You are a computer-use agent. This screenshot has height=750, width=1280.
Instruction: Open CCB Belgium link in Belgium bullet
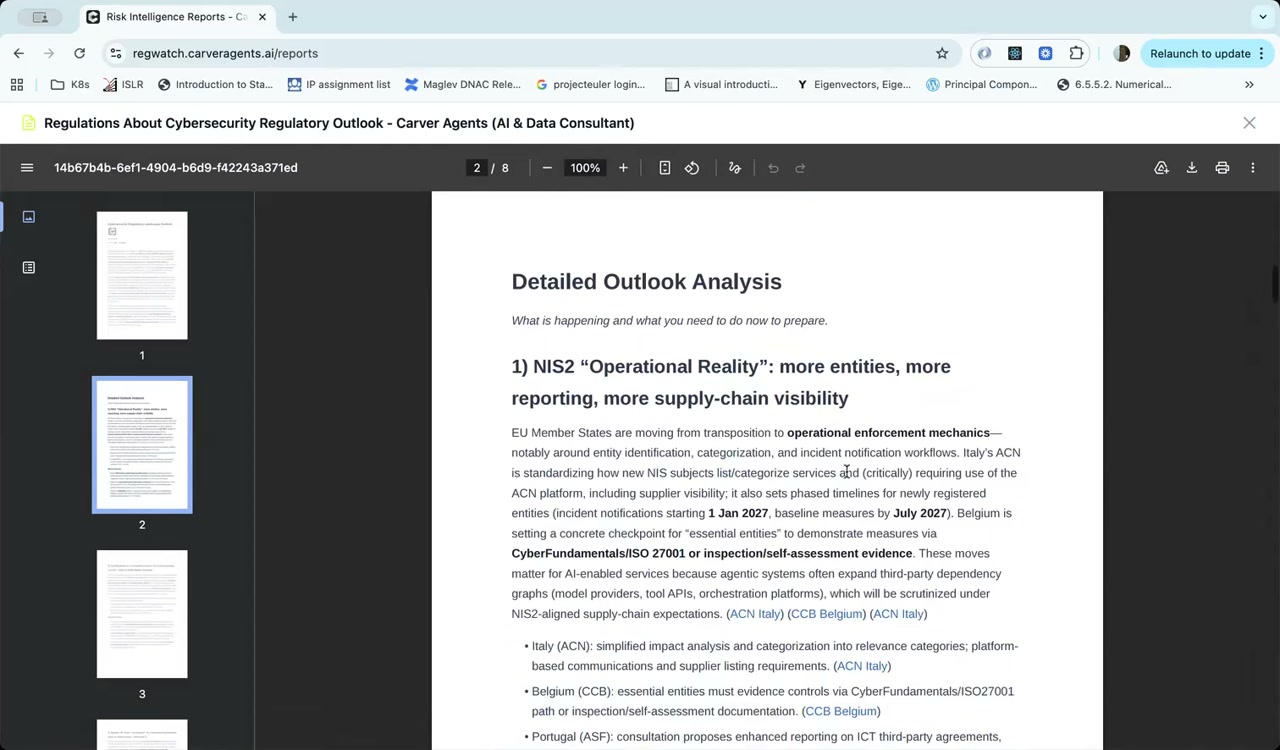click(841, 711)
